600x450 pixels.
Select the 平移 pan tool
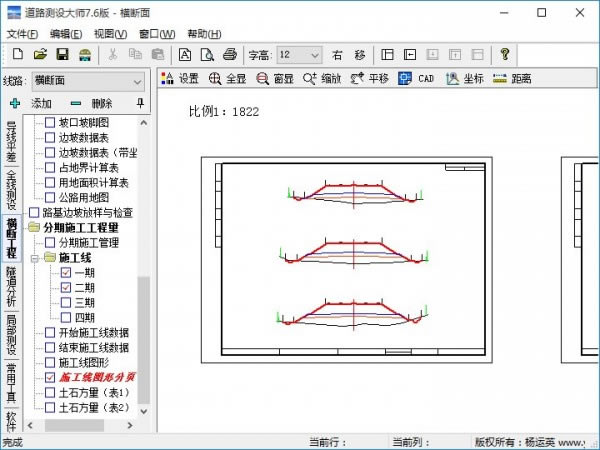coord(370,78)
